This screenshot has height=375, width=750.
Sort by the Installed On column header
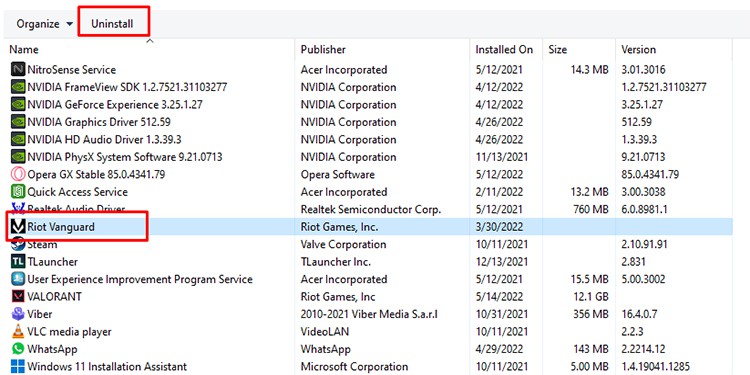[x=504, y=50]
